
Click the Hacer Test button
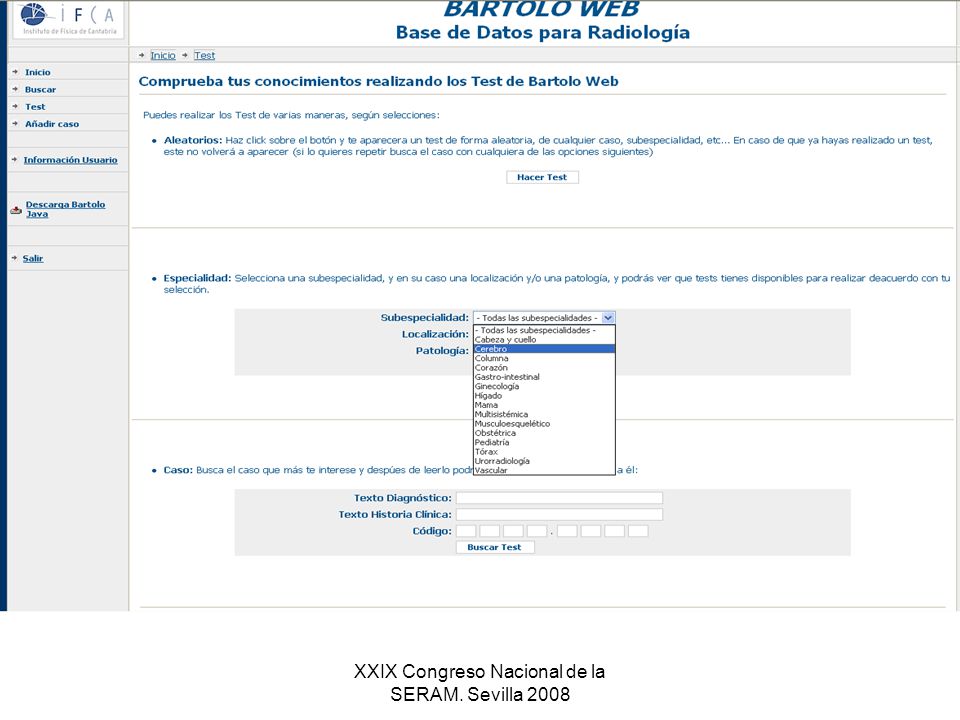tap(542, 177)
